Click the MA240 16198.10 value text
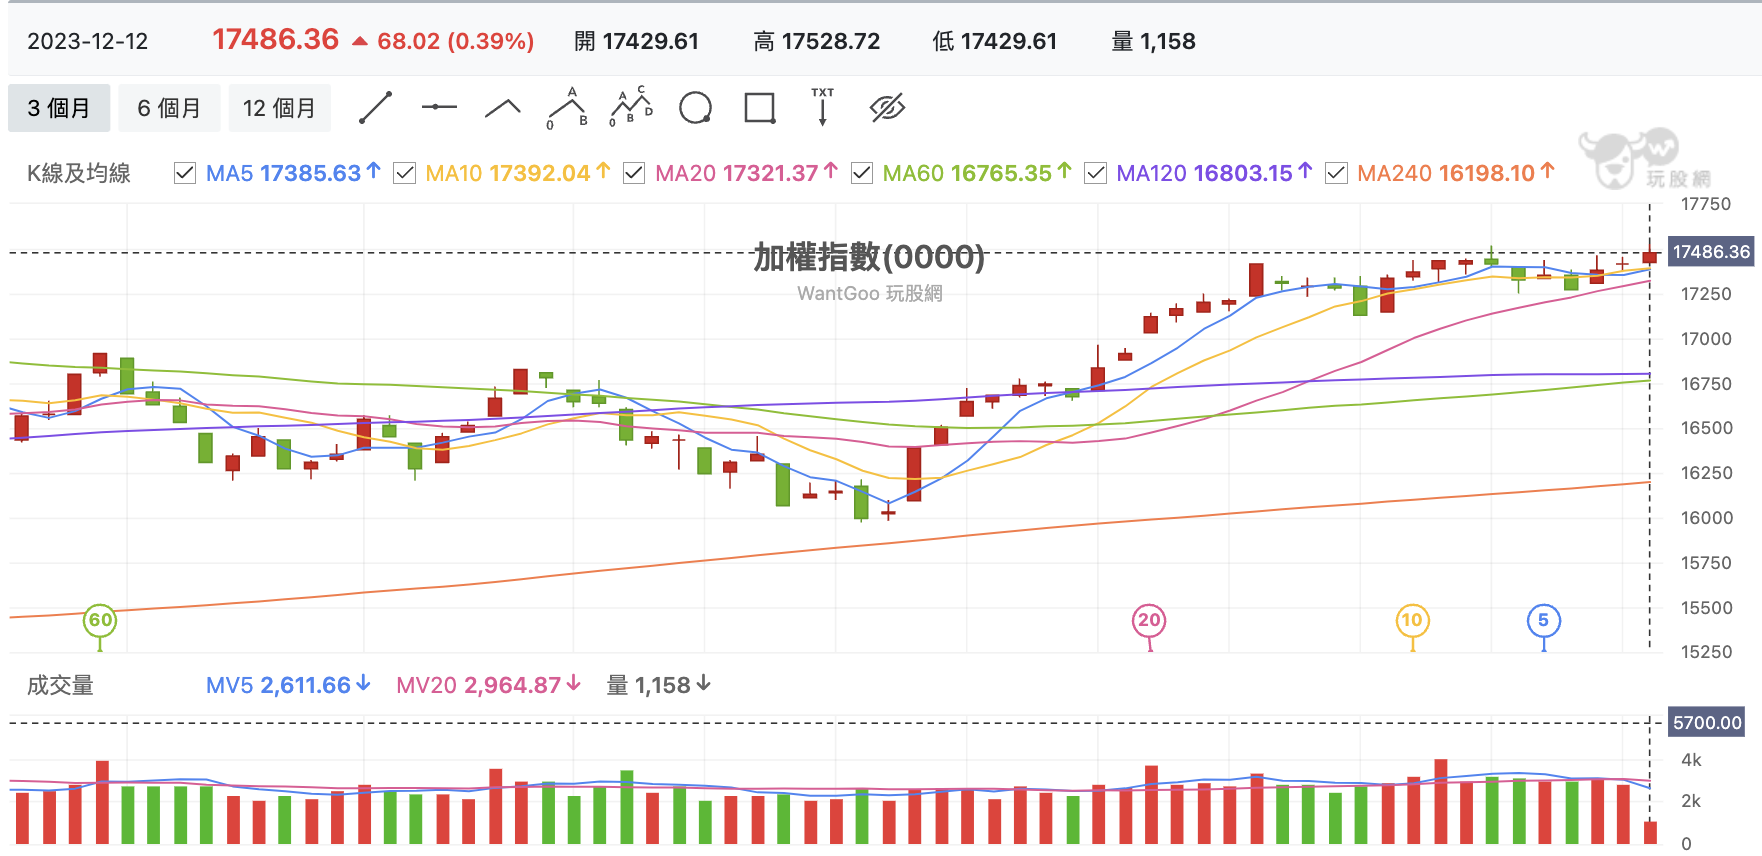Image resolution: width=1762 pixels, height=856 pixels. (x=1456, y=173)
